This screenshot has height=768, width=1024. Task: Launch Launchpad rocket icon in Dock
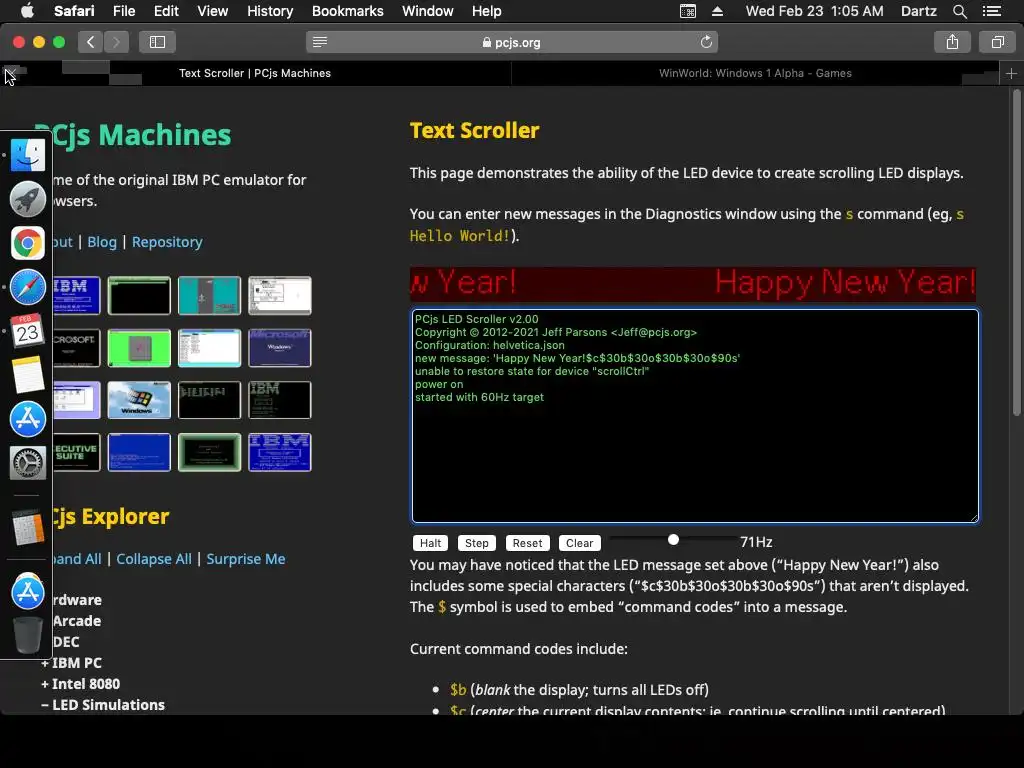[27, 199]
